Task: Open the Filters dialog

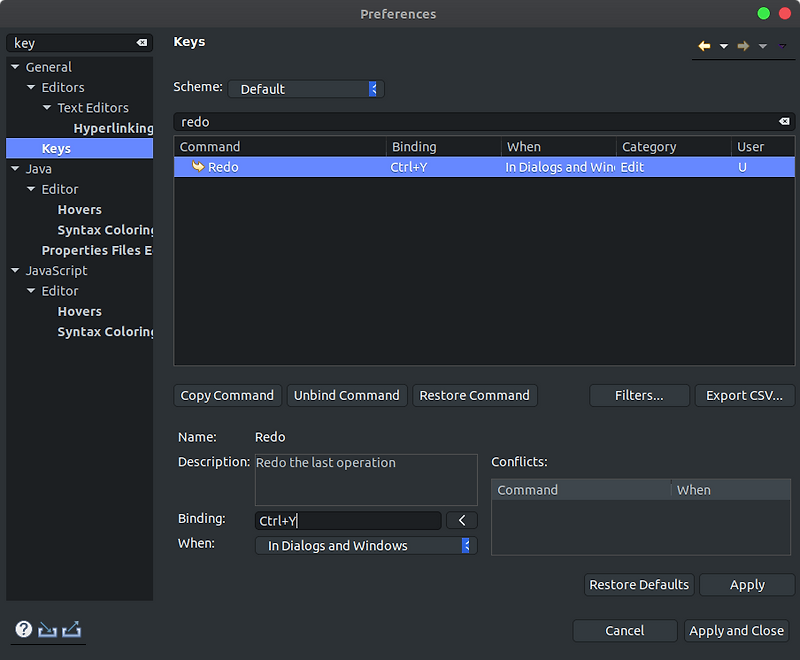Action: [639, 395]
